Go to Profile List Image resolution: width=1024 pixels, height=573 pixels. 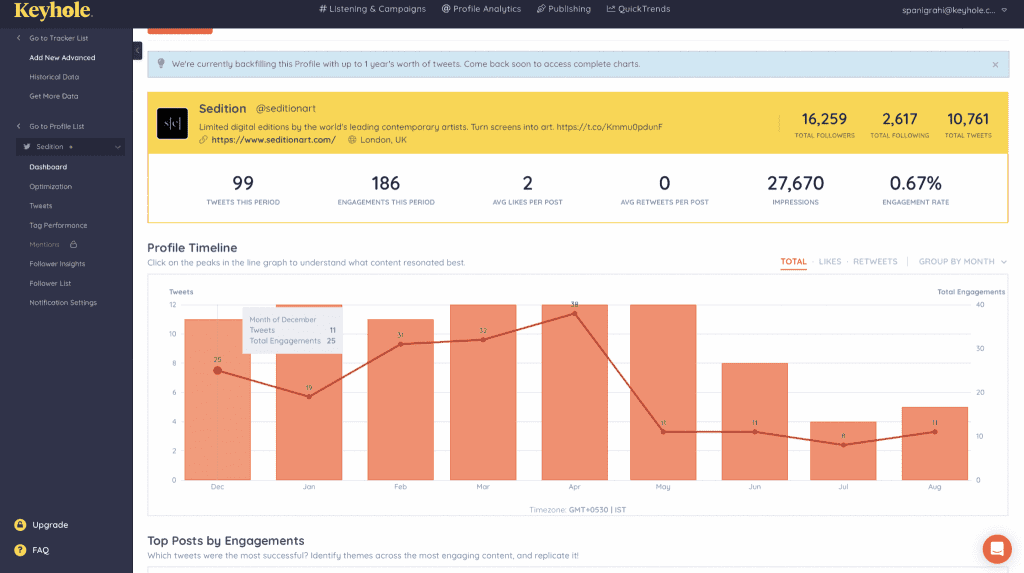(x=56, y=126)
